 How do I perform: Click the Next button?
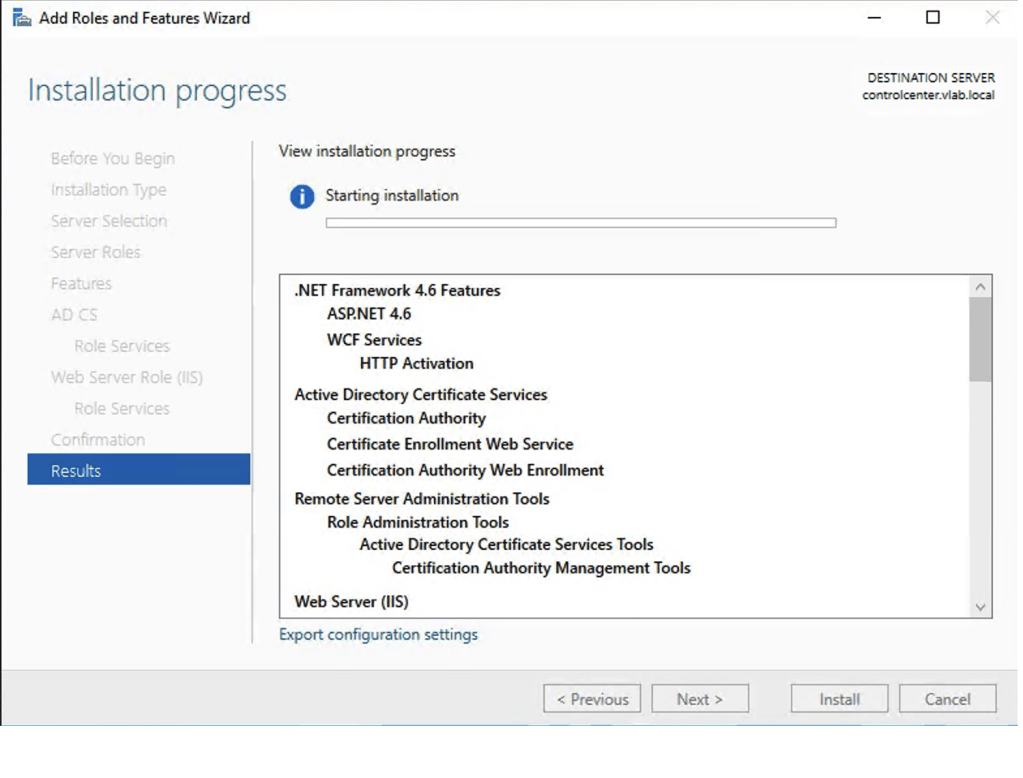tap(699, 699)
